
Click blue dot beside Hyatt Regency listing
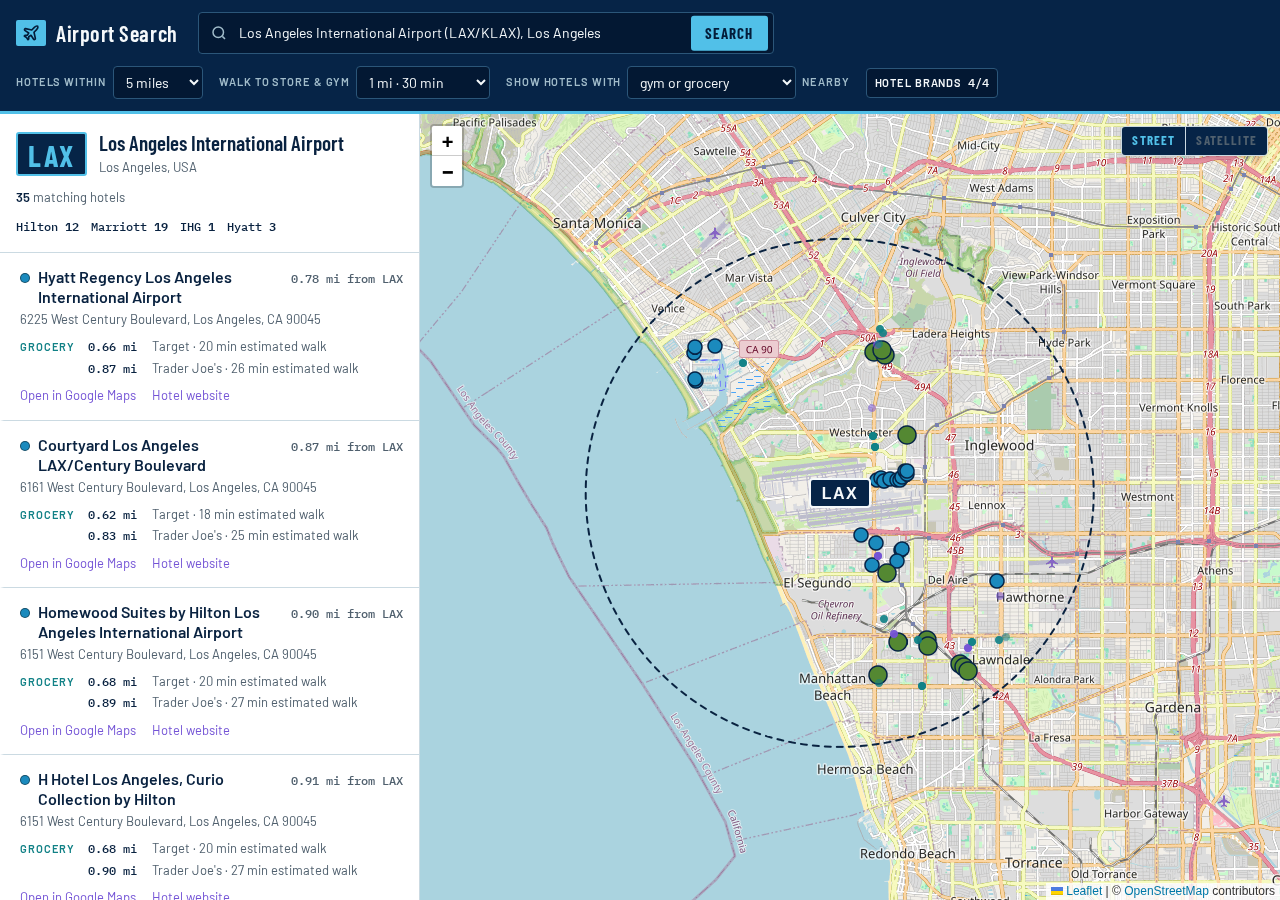(x=25, y=278)
